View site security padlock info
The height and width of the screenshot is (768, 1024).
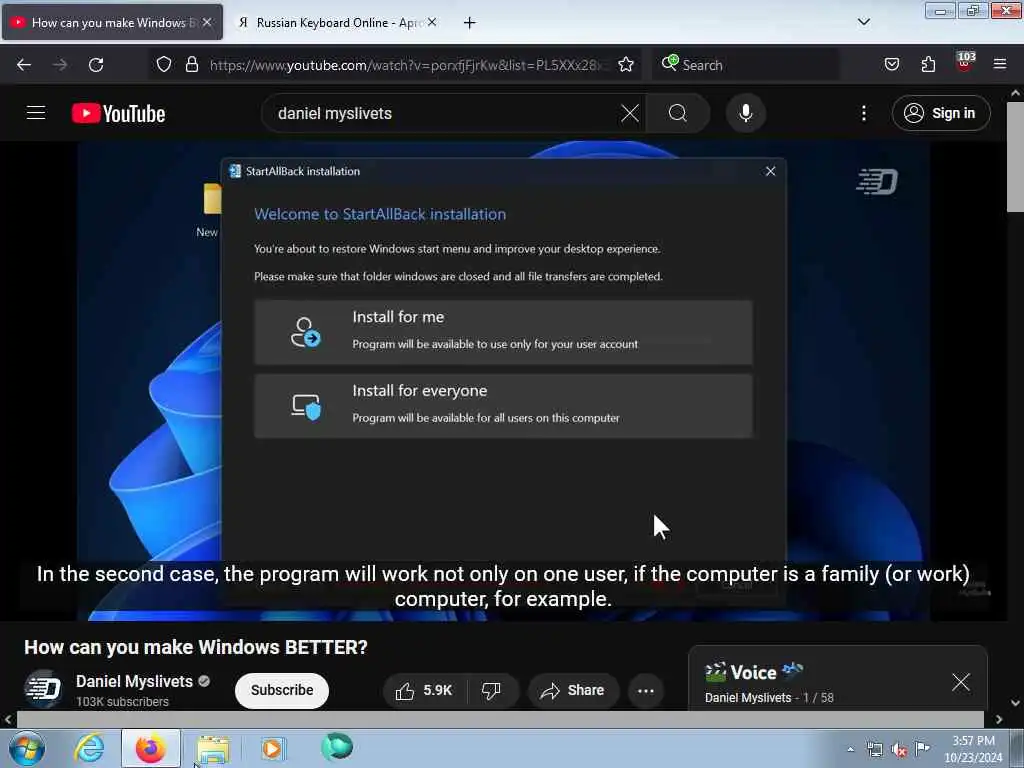(191, 64)
